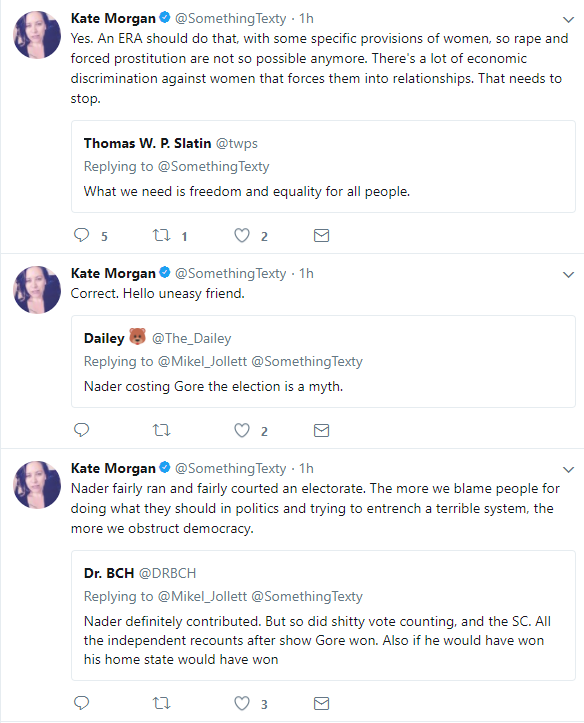Open @The_Dailey handle in quoted tweet
This screenshot has height=723, width=584.
191,338
